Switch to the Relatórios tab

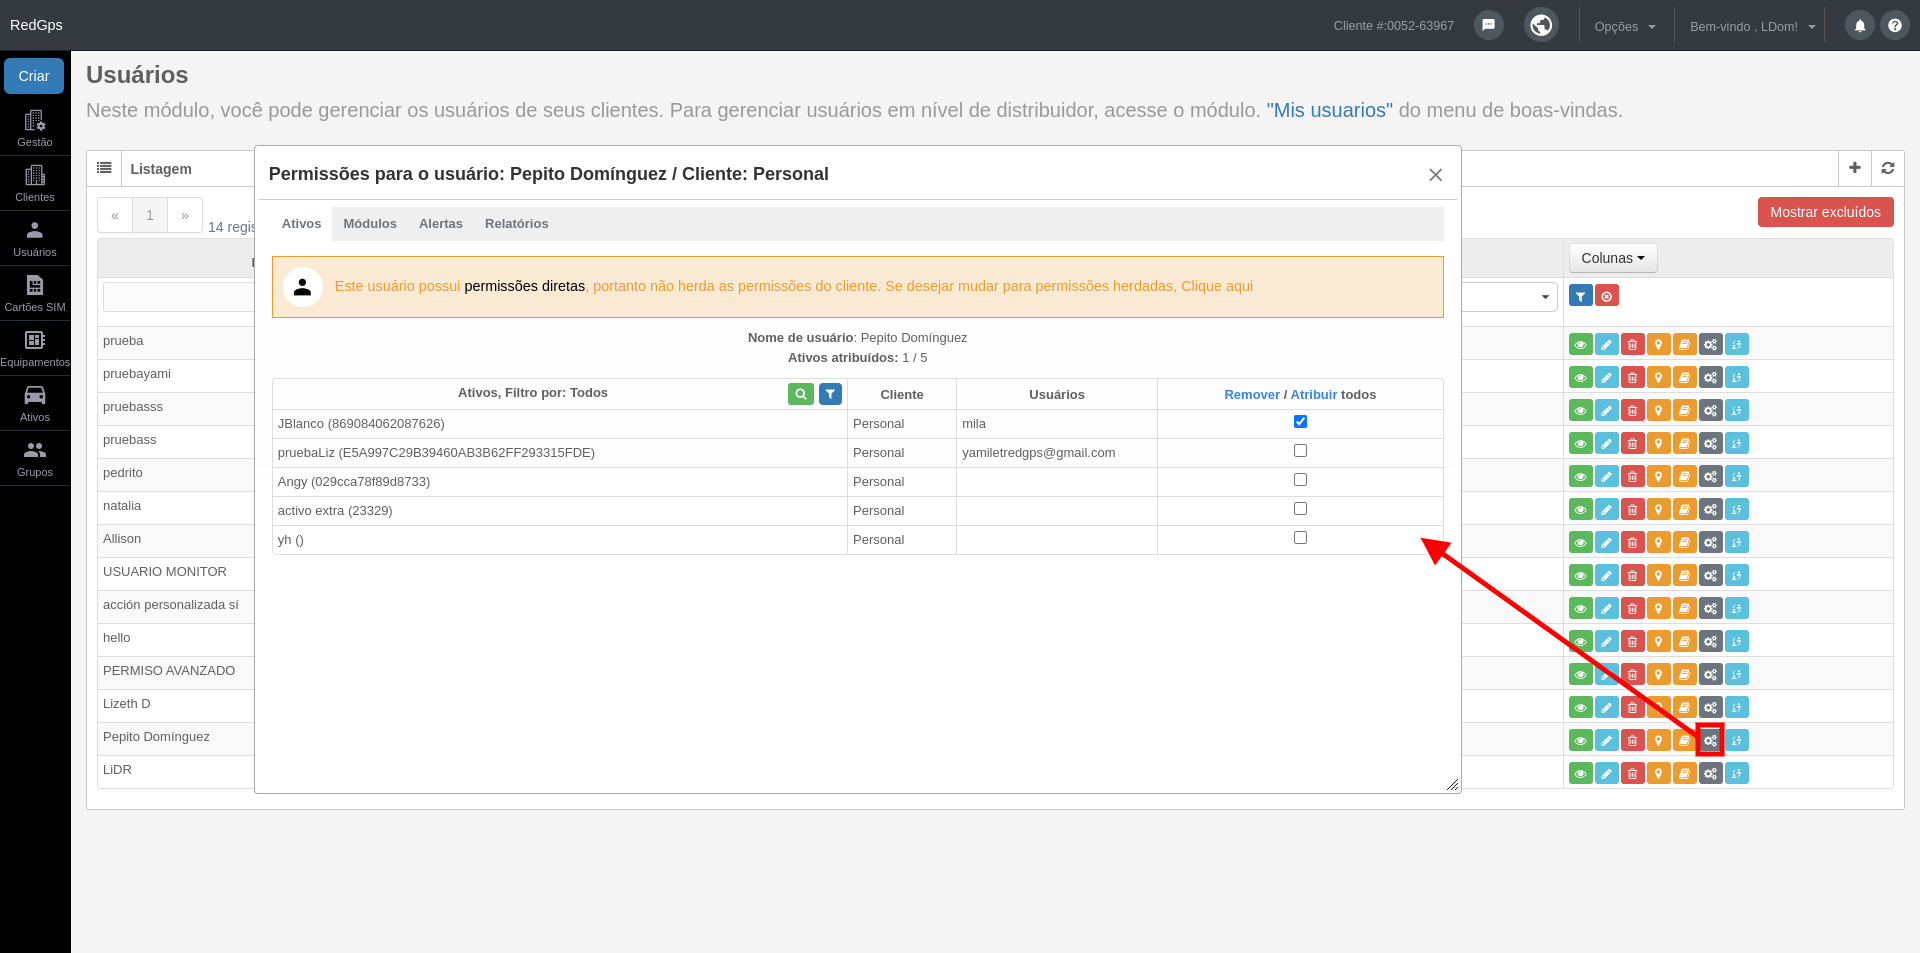pos(517,224)
